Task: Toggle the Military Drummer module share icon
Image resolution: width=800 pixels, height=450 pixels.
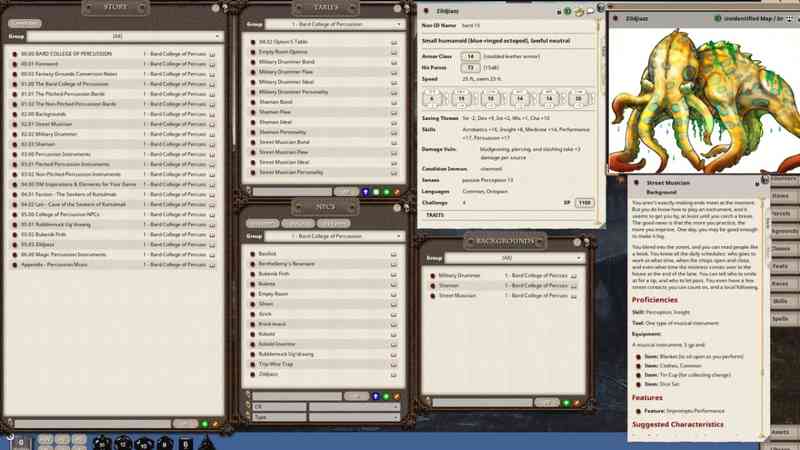Action: pyautogui.click(x=574, y=275)
